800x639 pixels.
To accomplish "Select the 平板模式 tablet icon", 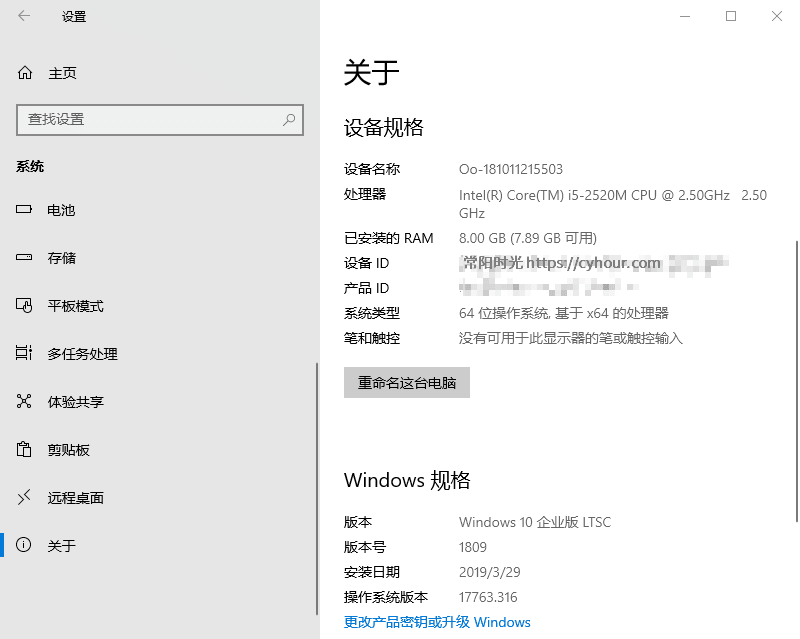I will [24, 305].
